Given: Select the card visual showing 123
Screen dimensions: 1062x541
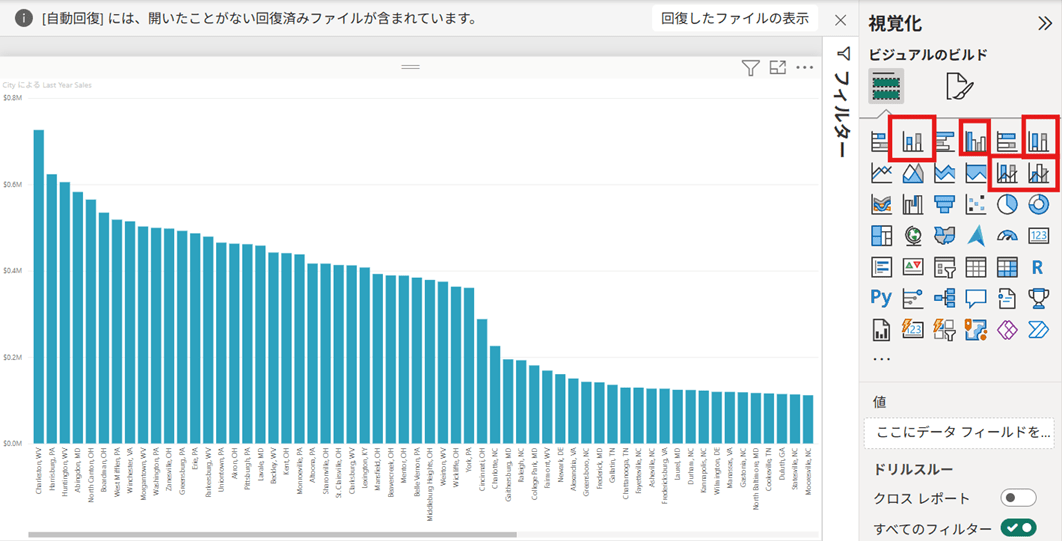Looking at the screenshot, I should pyautogui.click(x=1039, y=235).
